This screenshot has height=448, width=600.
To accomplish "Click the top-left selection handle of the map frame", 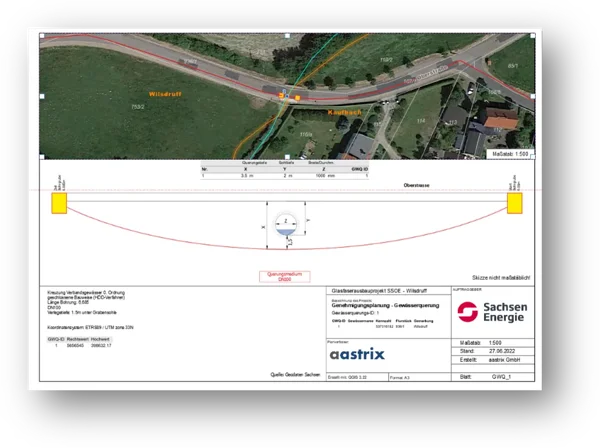I will pos(41,33).
